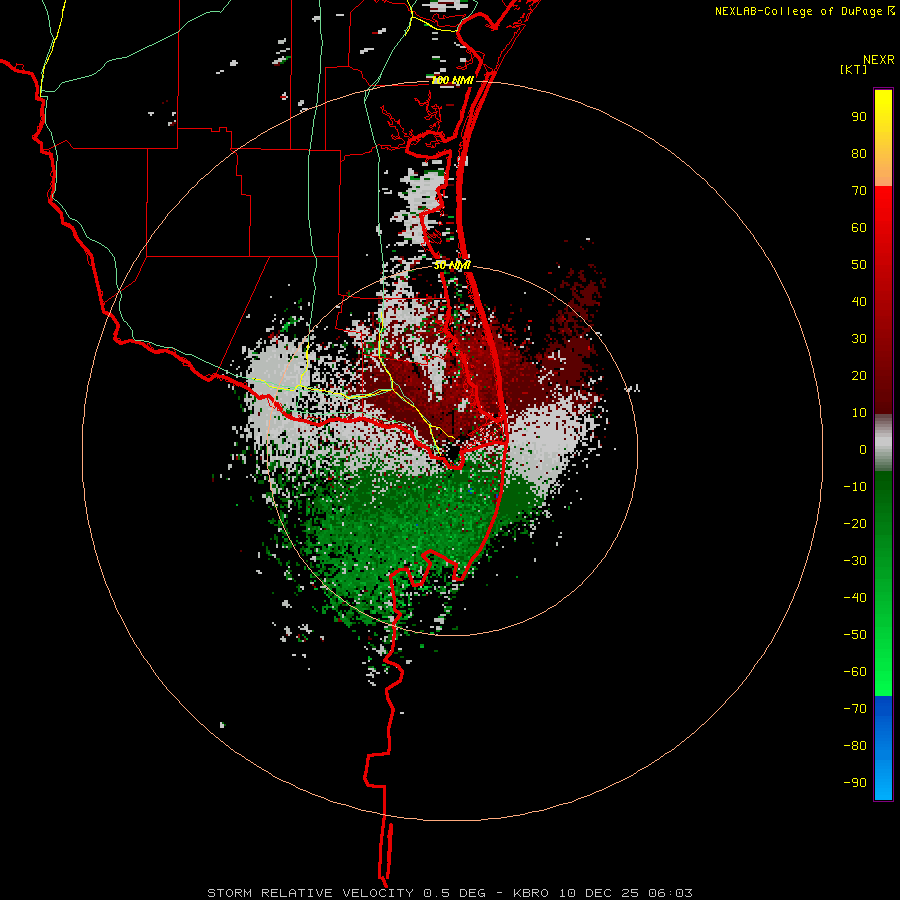The image size is (900, 900).
Task: Click the -90 scale value
Action: pyautogui.click(x=855, y=783)
